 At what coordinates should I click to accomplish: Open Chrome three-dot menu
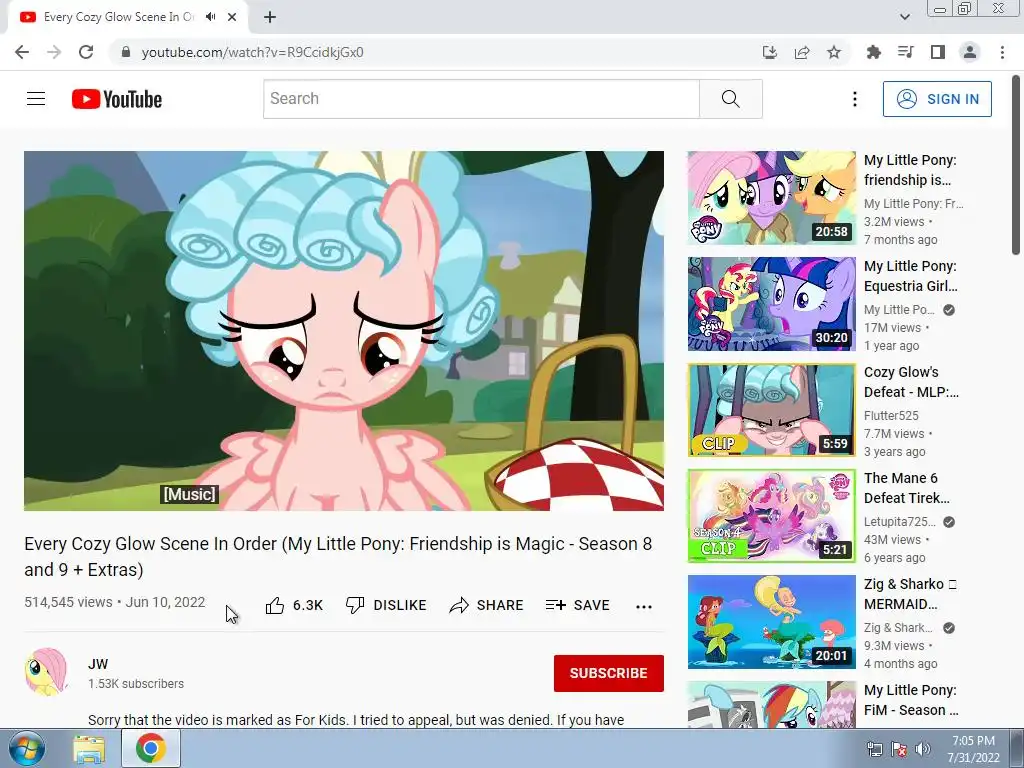1002,52
